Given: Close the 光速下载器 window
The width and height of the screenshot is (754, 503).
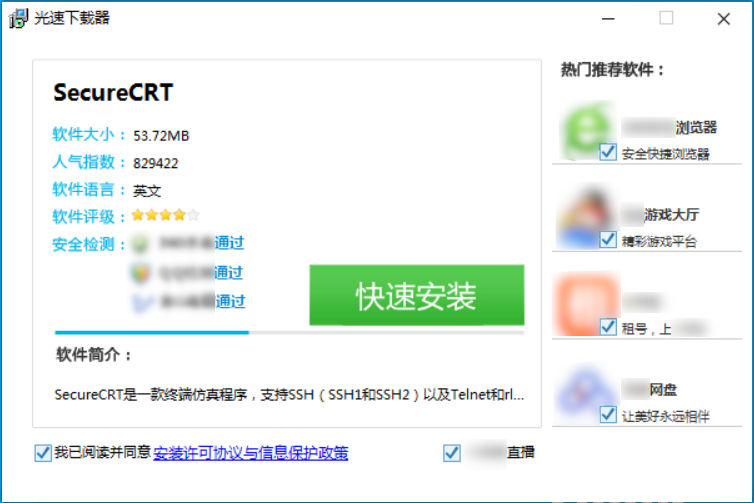Looking at the screenshot, I should click(724, 19).
